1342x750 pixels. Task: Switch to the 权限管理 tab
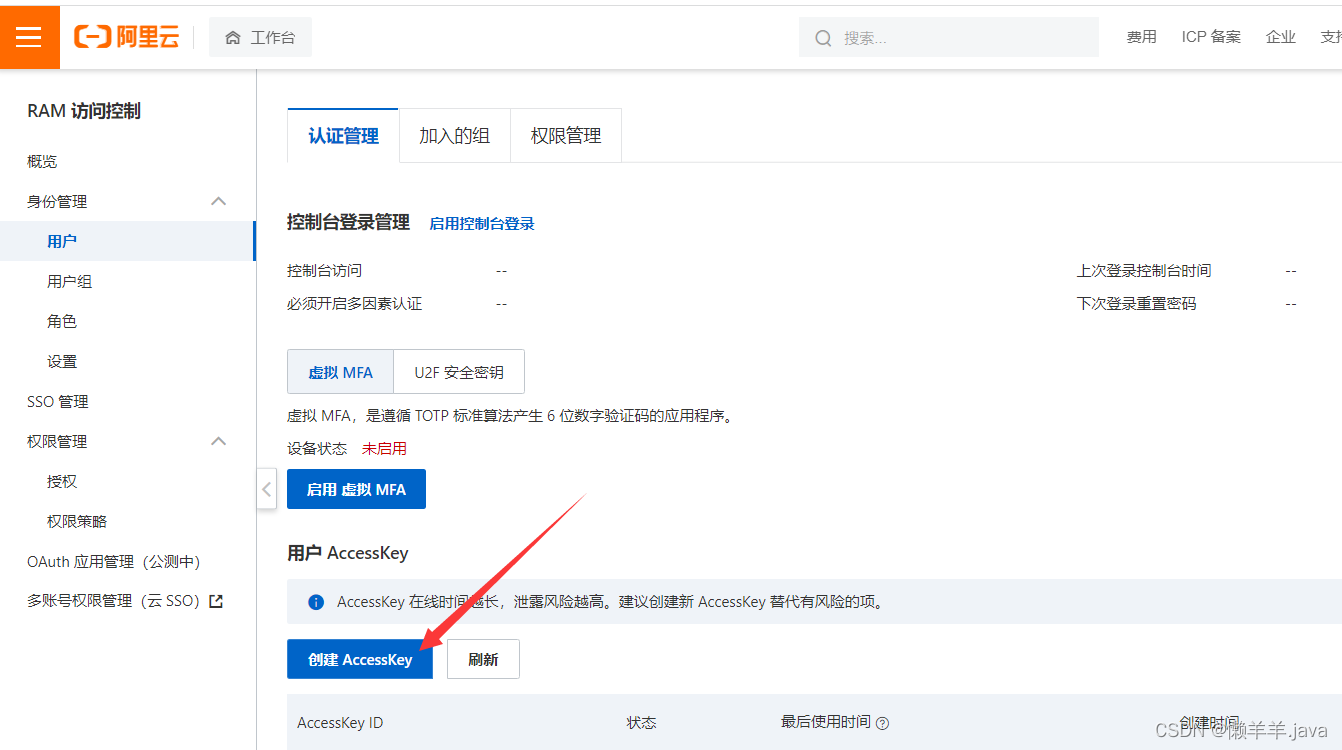click(566, 136)
